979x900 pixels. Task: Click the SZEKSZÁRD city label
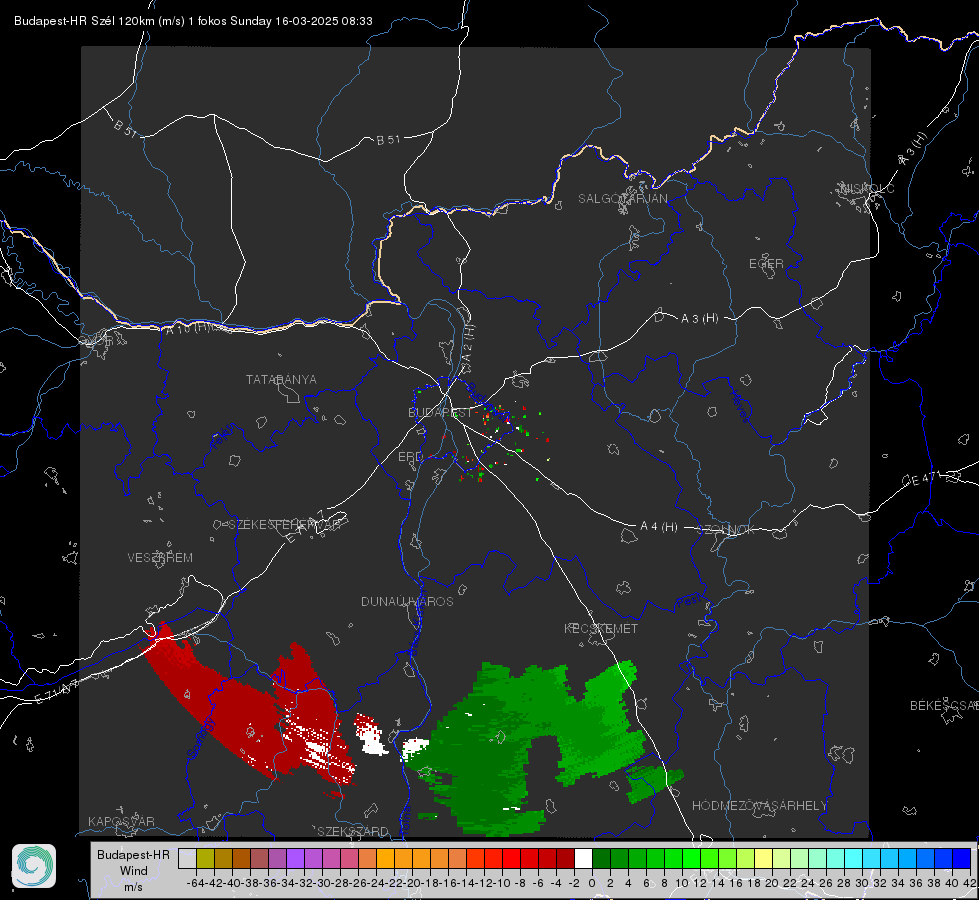click(x=353, y=831)
